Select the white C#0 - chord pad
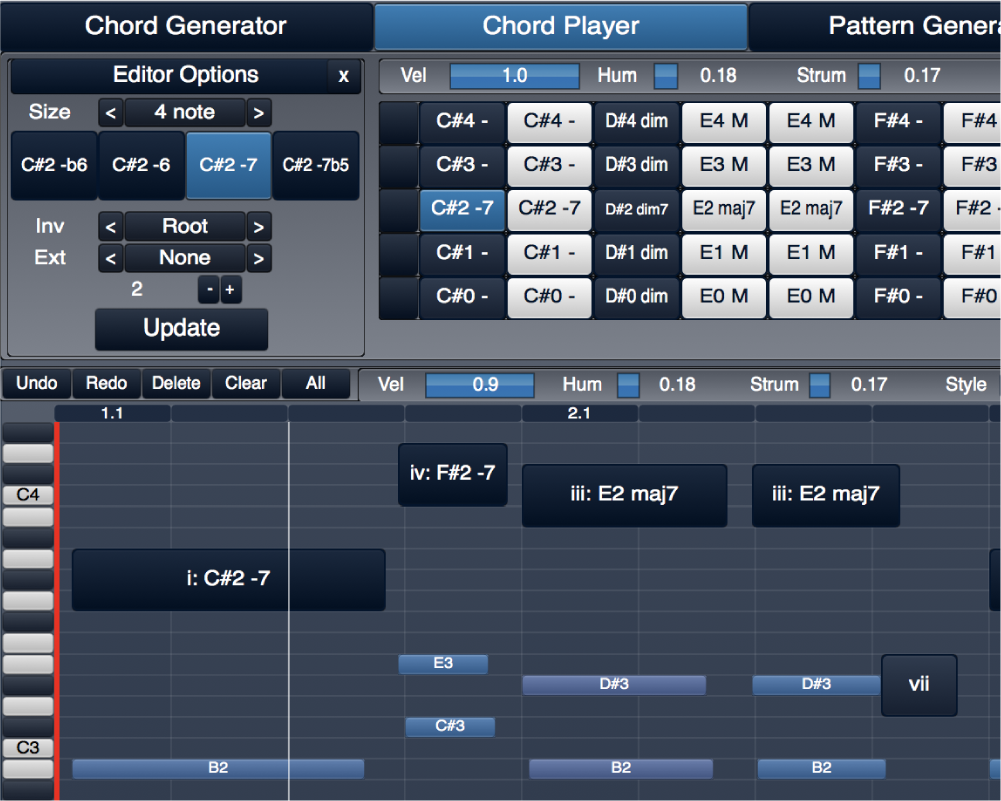The image size is (1001, 801). point(549,297)
